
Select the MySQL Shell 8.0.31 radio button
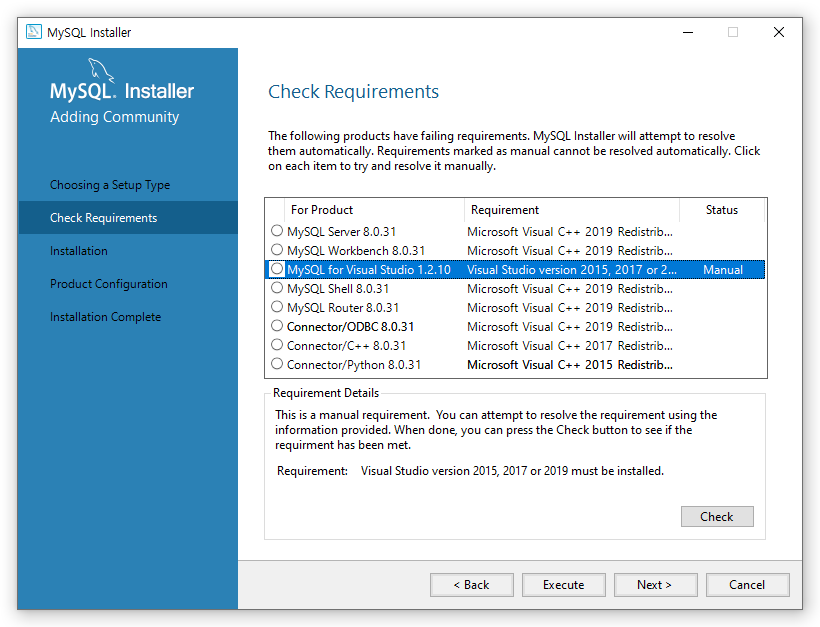point(277,288)
